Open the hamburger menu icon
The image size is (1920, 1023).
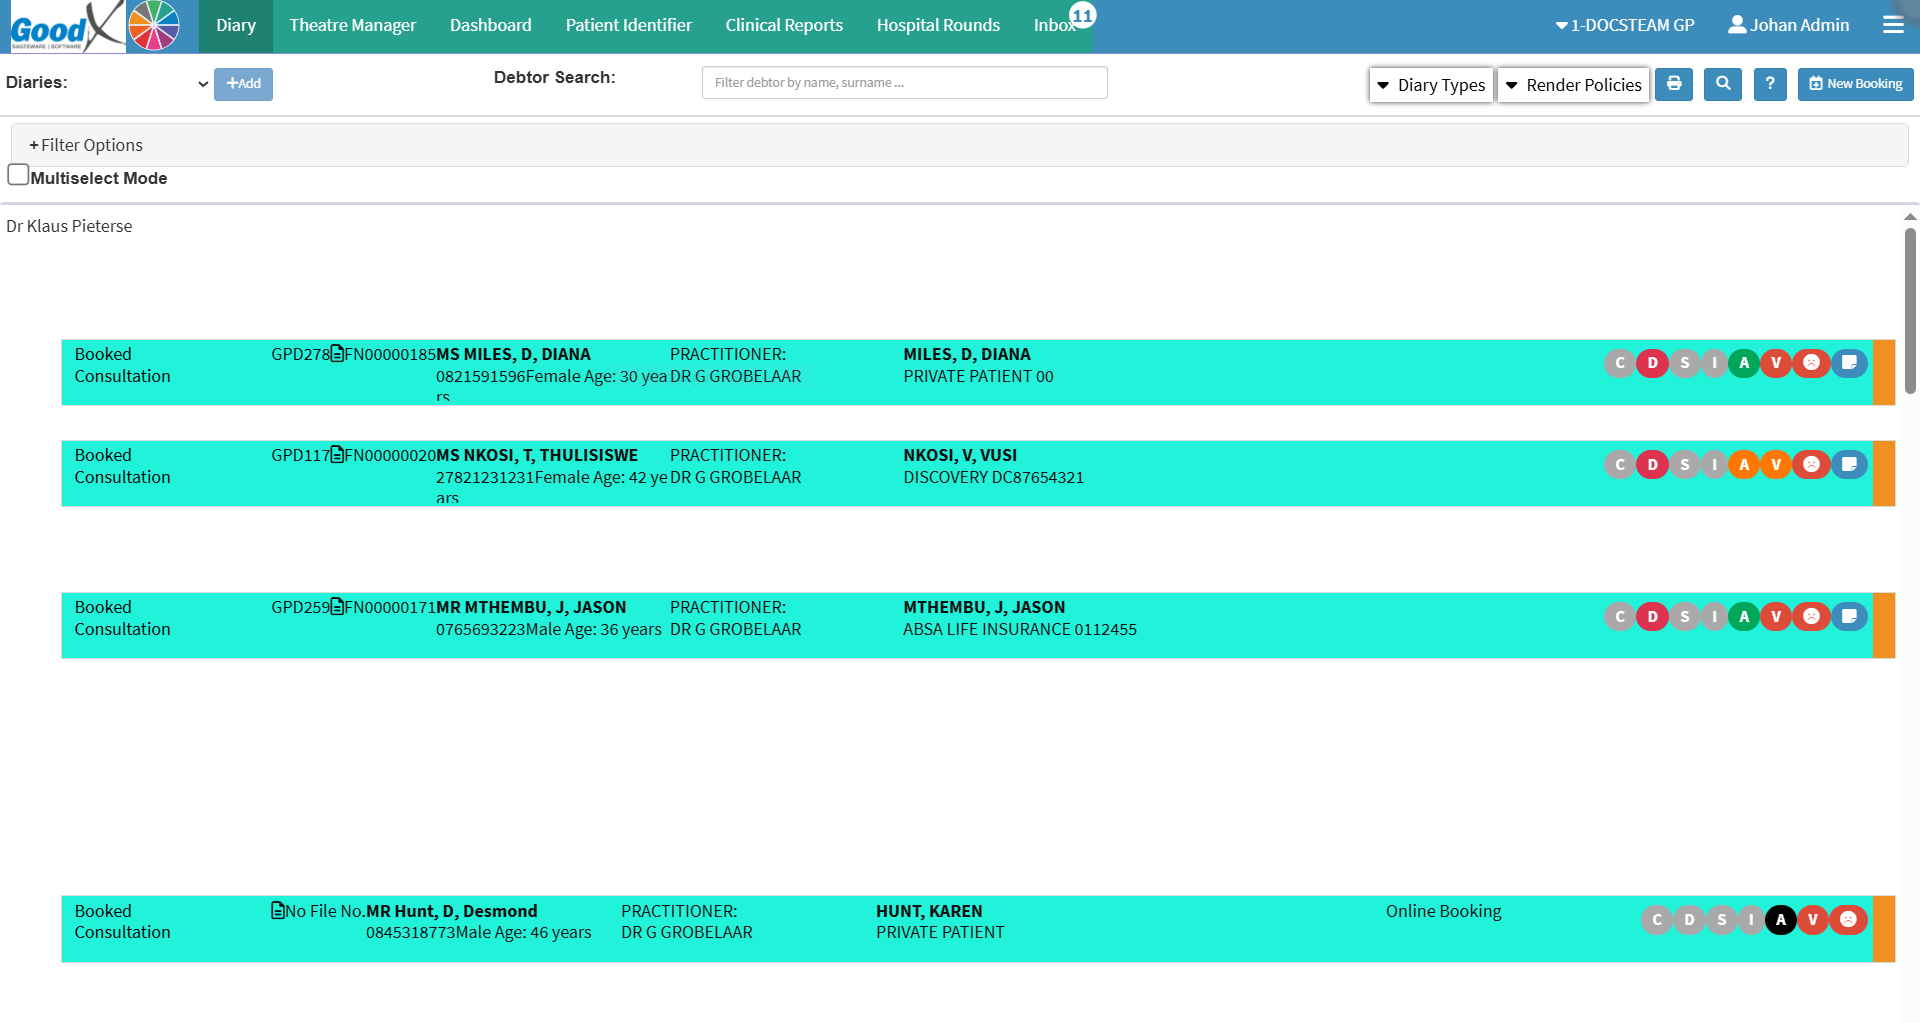click(x=1893, y=25)
